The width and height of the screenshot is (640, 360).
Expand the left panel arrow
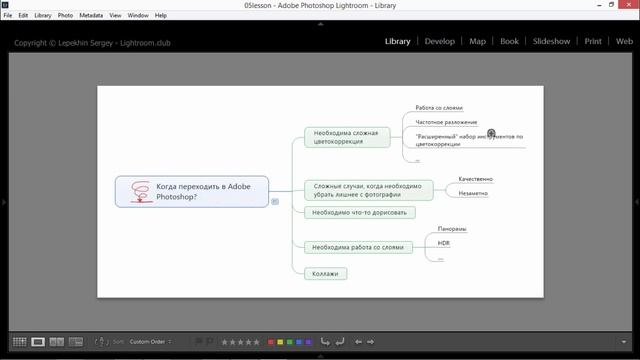[x=4, y=202]
